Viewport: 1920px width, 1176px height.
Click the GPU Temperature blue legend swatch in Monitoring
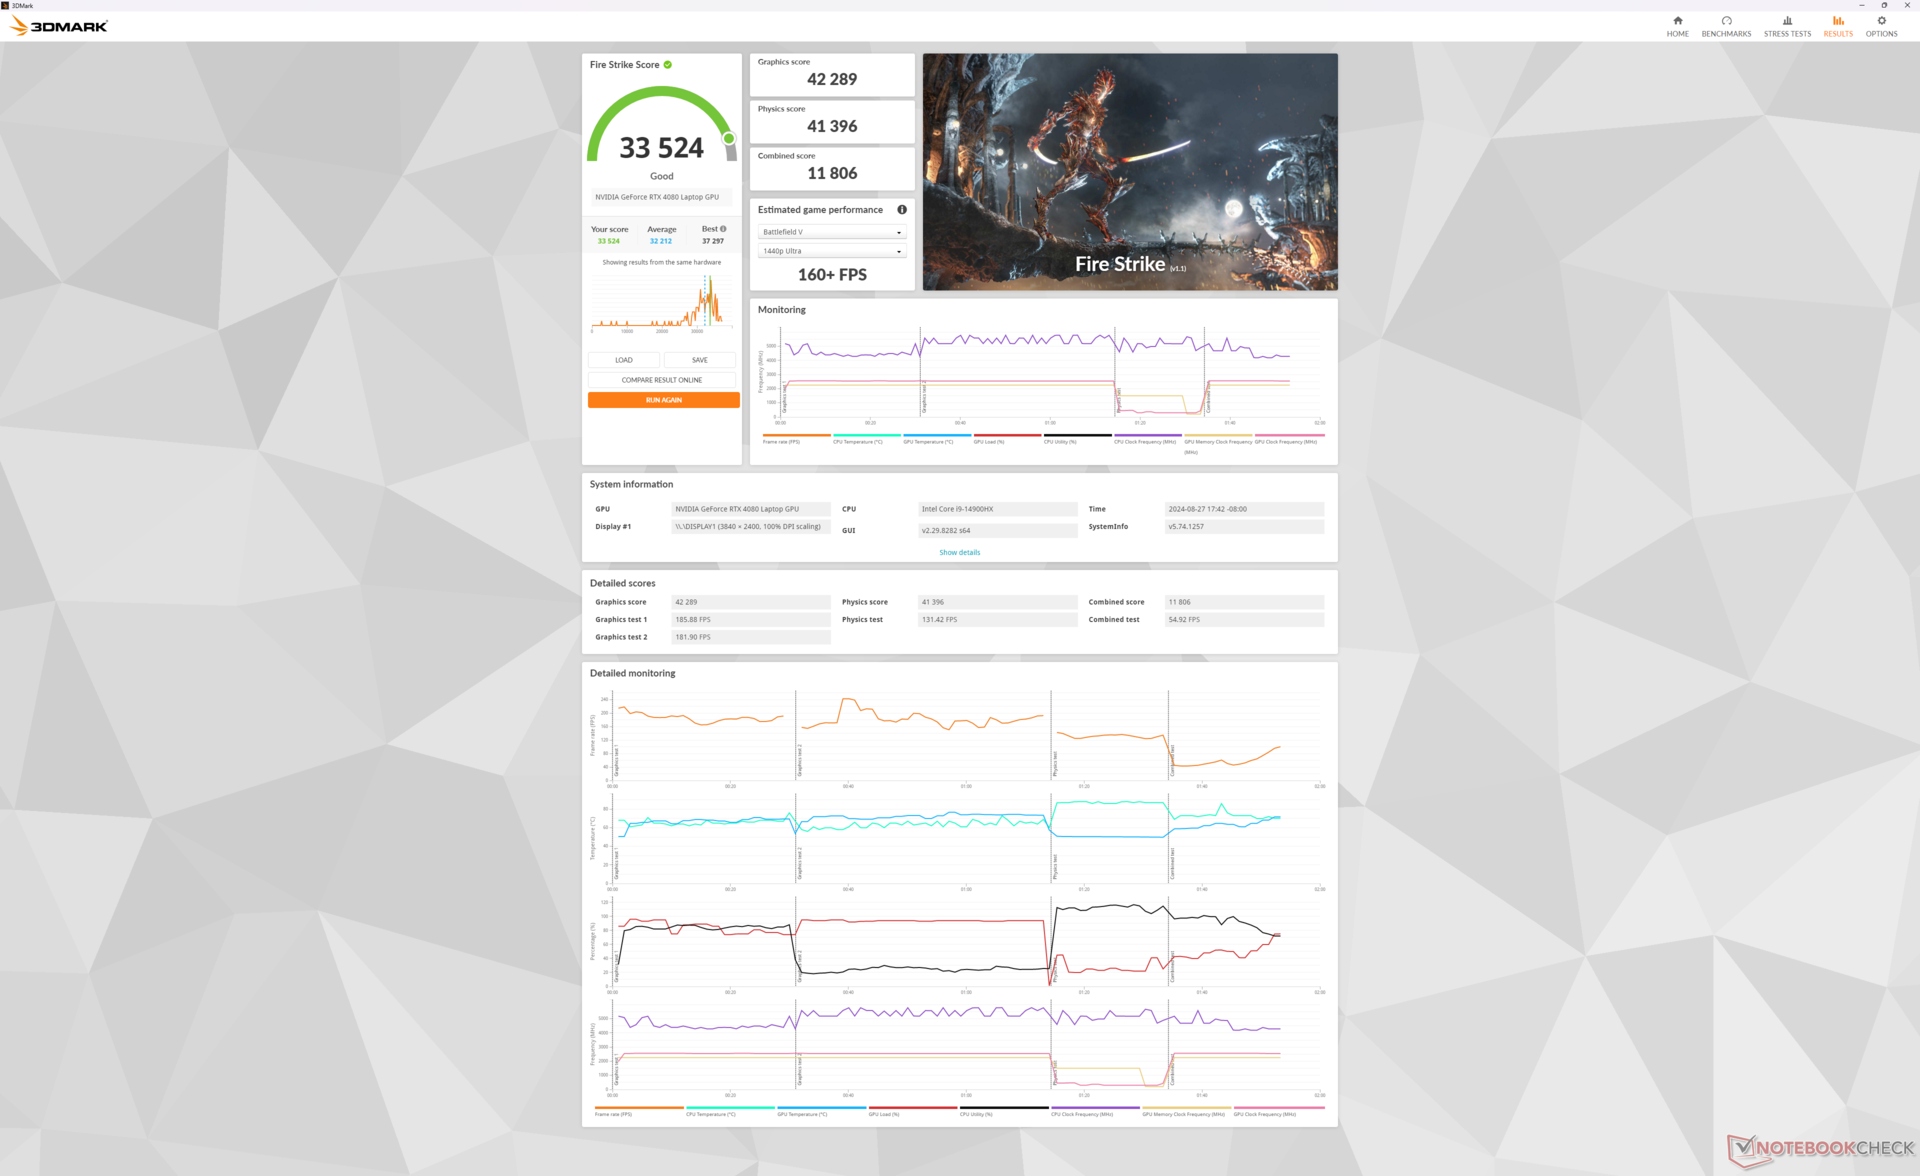point(937,435)
